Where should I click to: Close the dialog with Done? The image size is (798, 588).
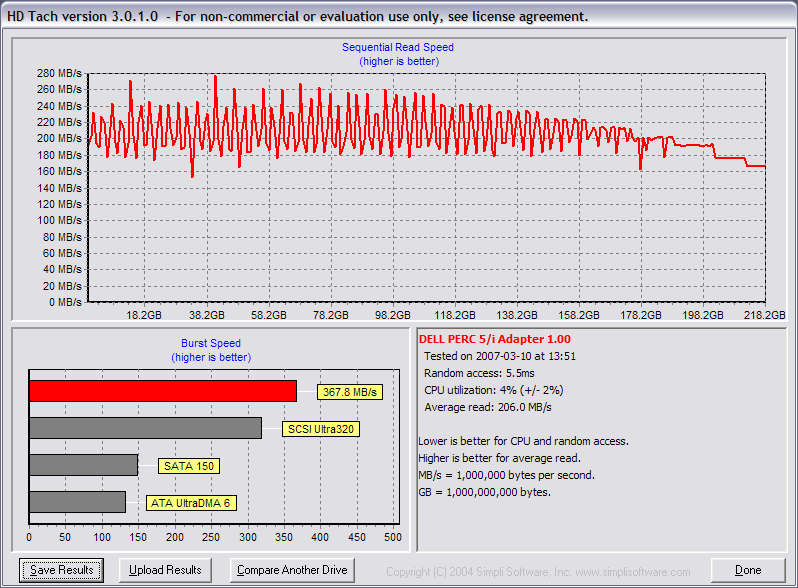pos(748,570)
